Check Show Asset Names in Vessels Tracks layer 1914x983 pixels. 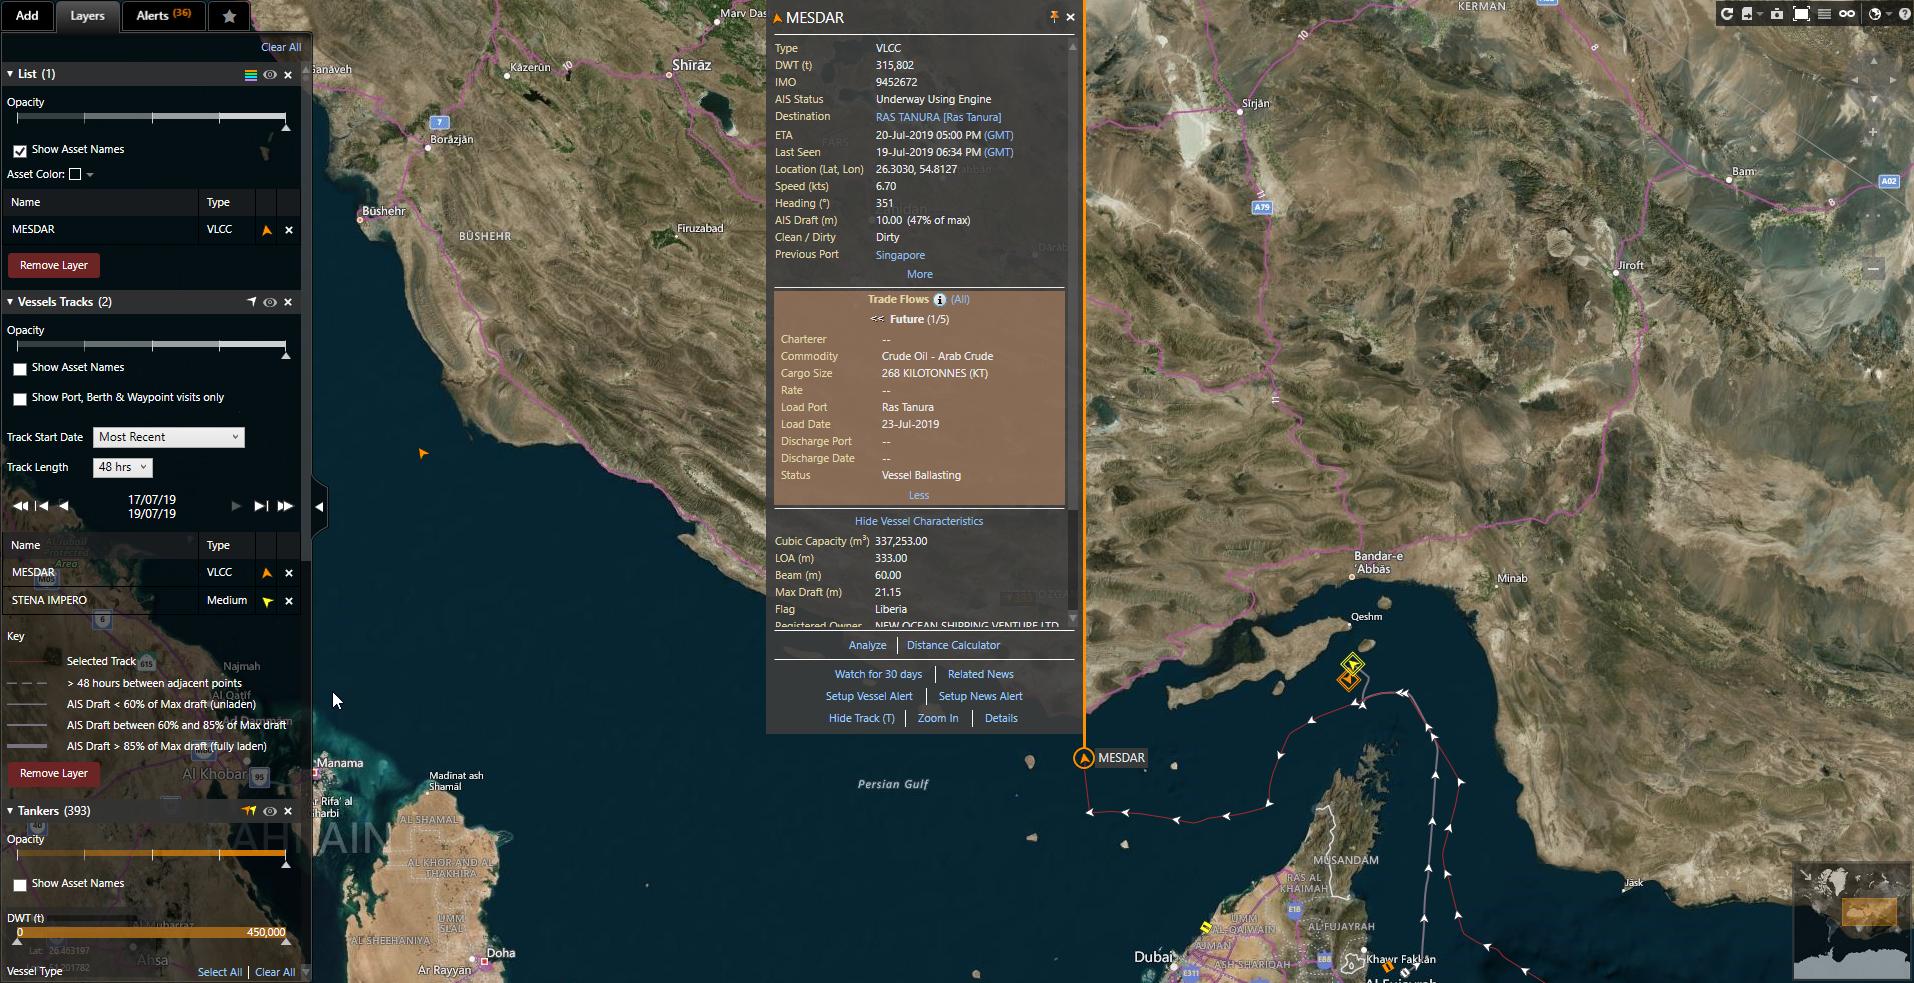20,369
